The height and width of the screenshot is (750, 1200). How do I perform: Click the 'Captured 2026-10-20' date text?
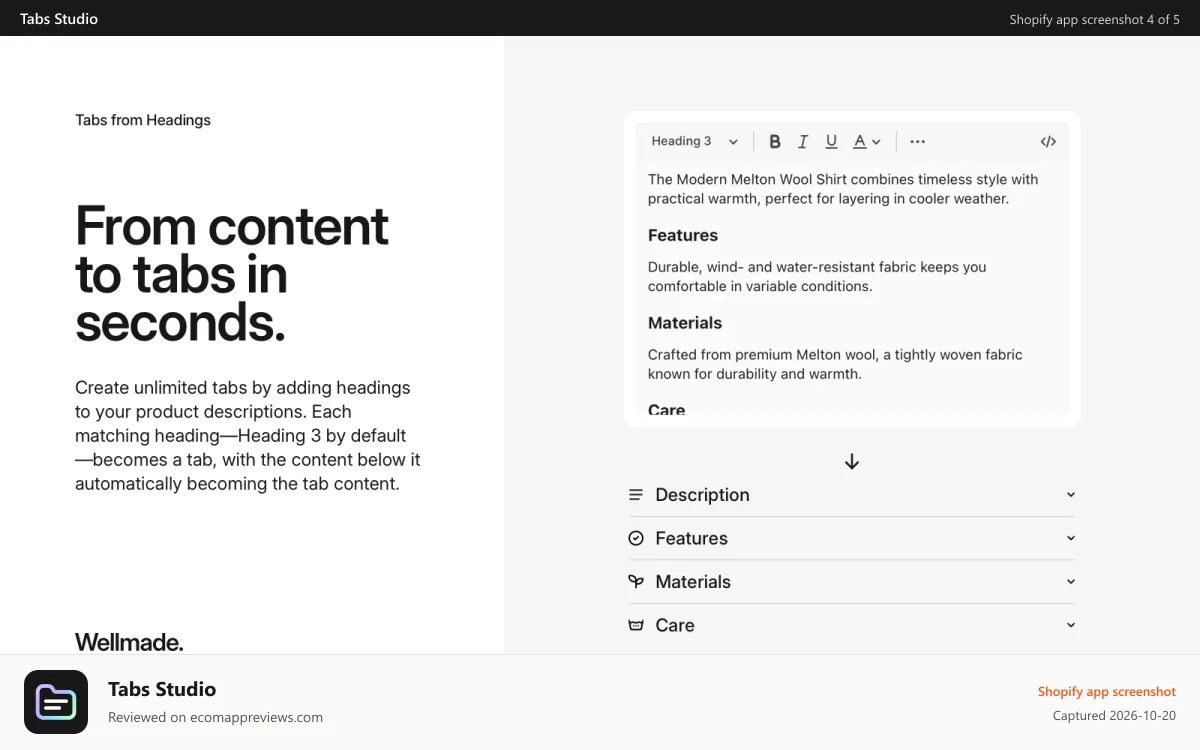point(1114,715)
